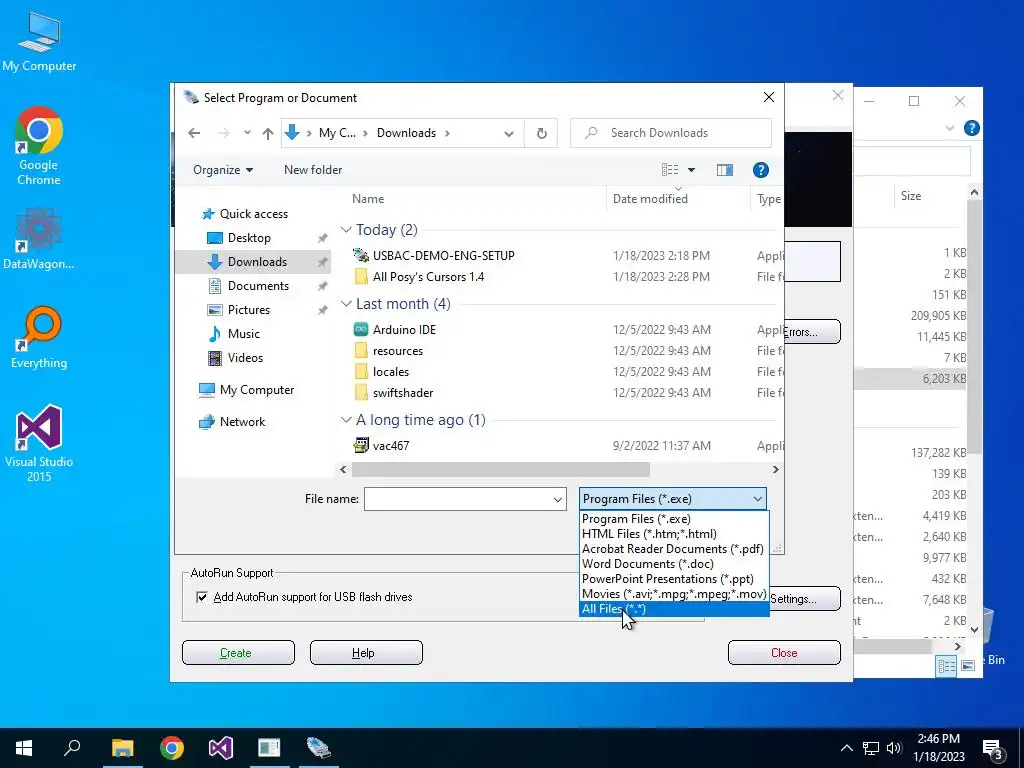Open the dialog's blue help icon
Viewport: 1024px width, 768px height.
tap(760, 170)
